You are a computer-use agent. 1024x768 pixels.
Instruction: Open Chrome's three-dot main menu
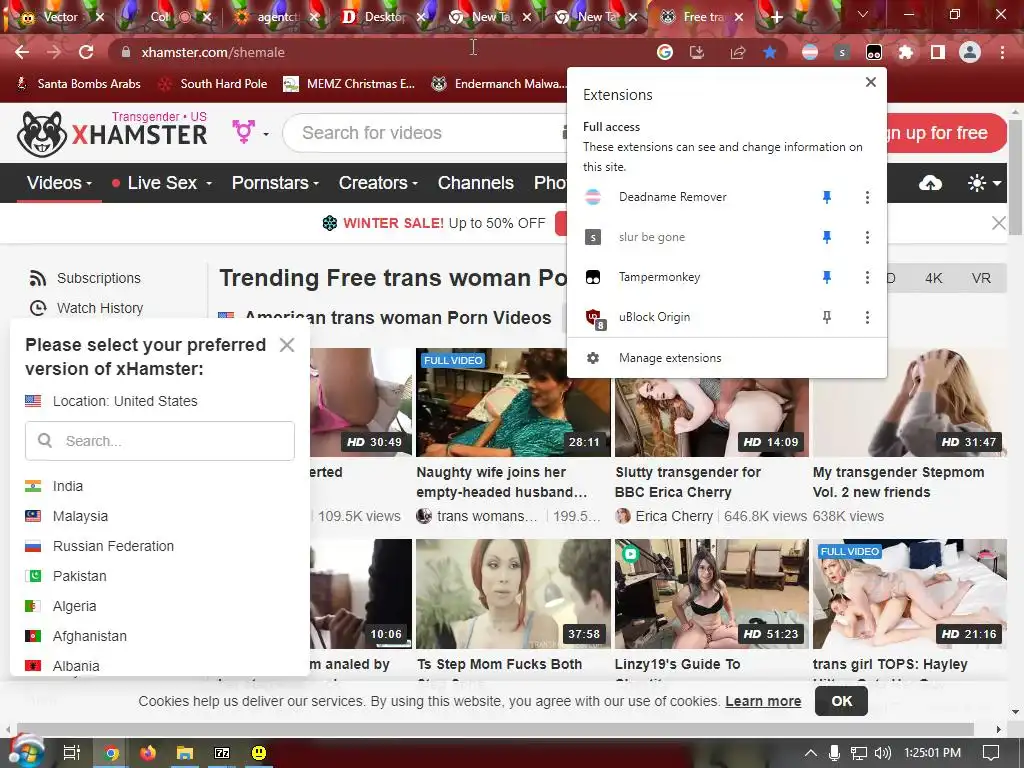[1002, 52]
